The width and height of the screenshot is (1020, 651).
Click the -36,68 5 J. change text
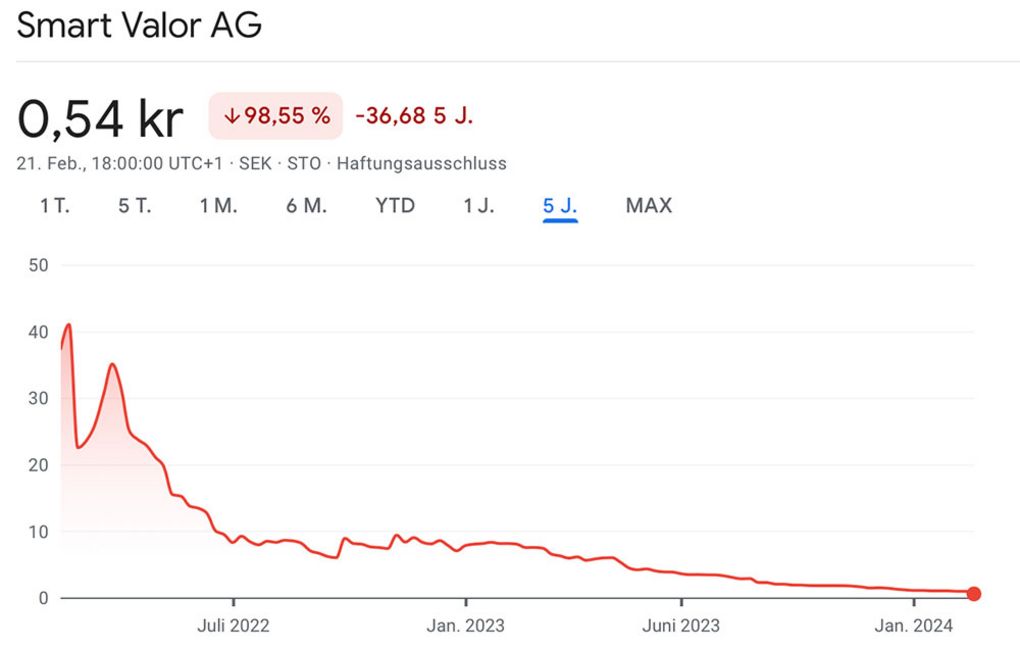point(414,116)
